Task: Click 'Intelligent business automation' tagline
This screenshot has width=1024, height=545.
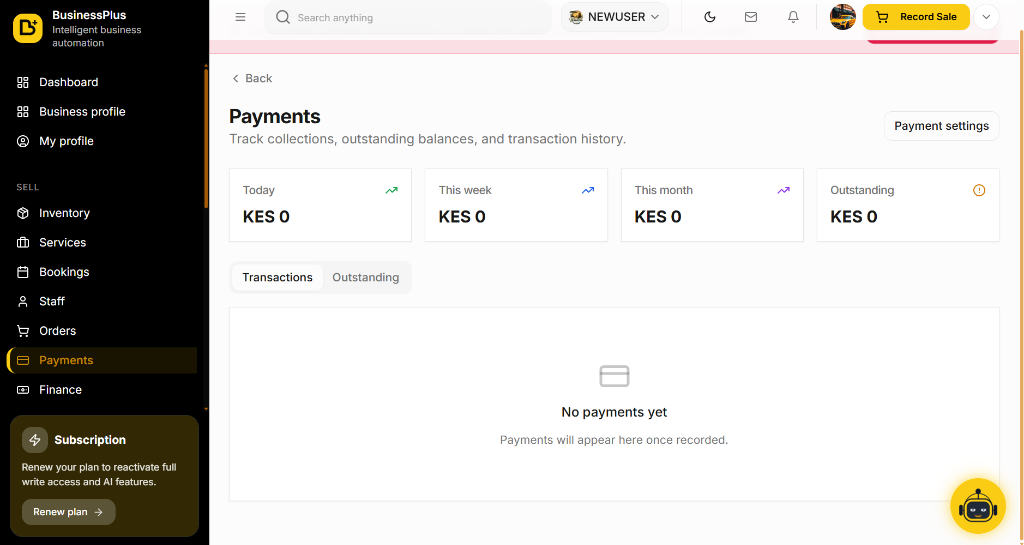Action: [97, 37]
